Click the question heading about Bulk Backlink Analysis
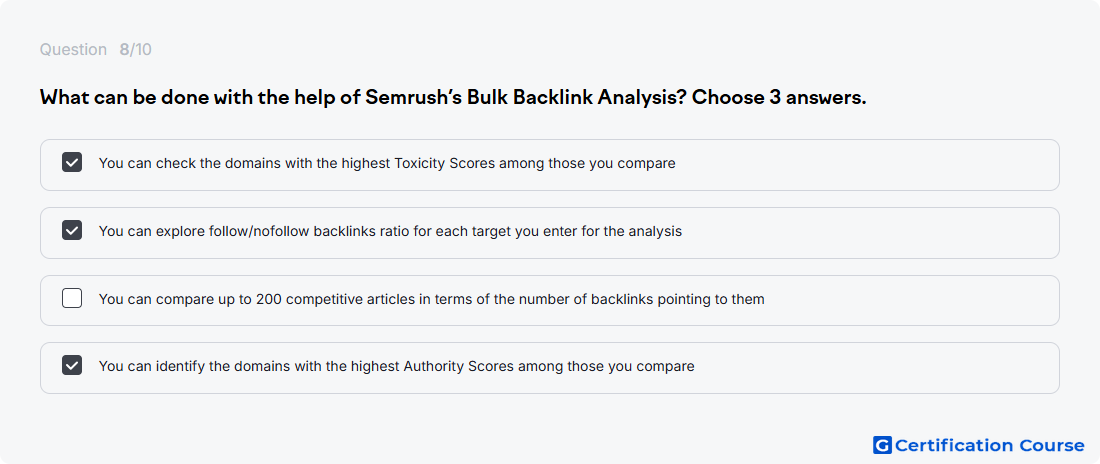The height and width of the screenshot is (464, 1100). [453, 98]
